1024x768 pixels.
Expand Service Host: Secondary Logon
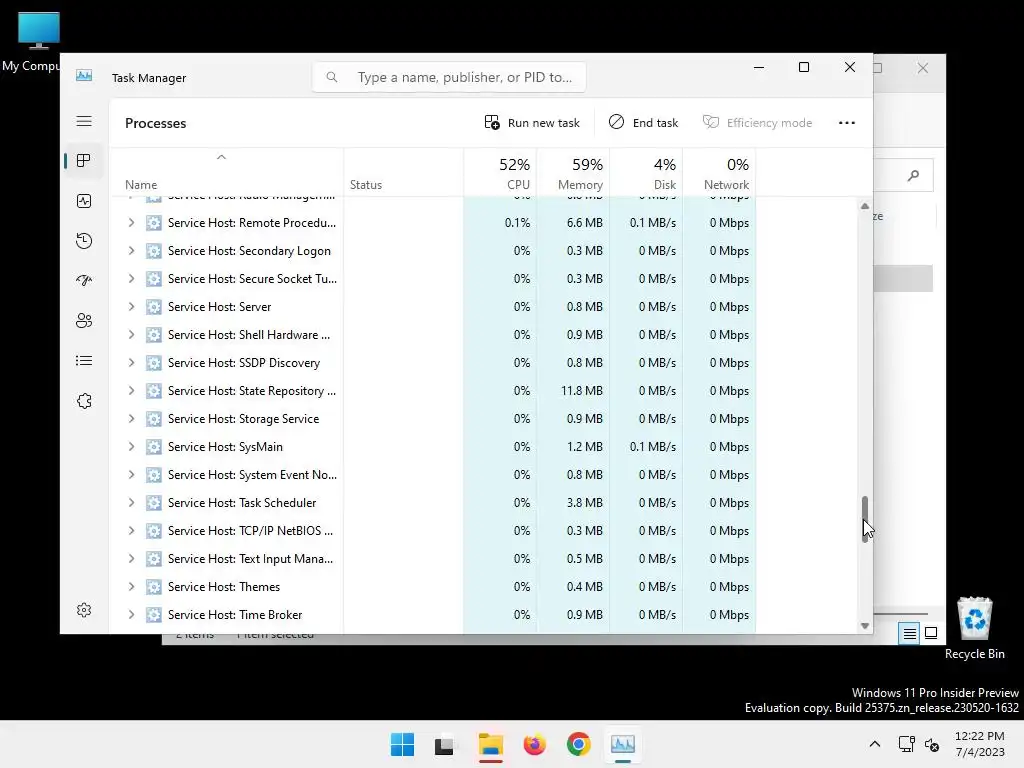click(x=131, y=251)
